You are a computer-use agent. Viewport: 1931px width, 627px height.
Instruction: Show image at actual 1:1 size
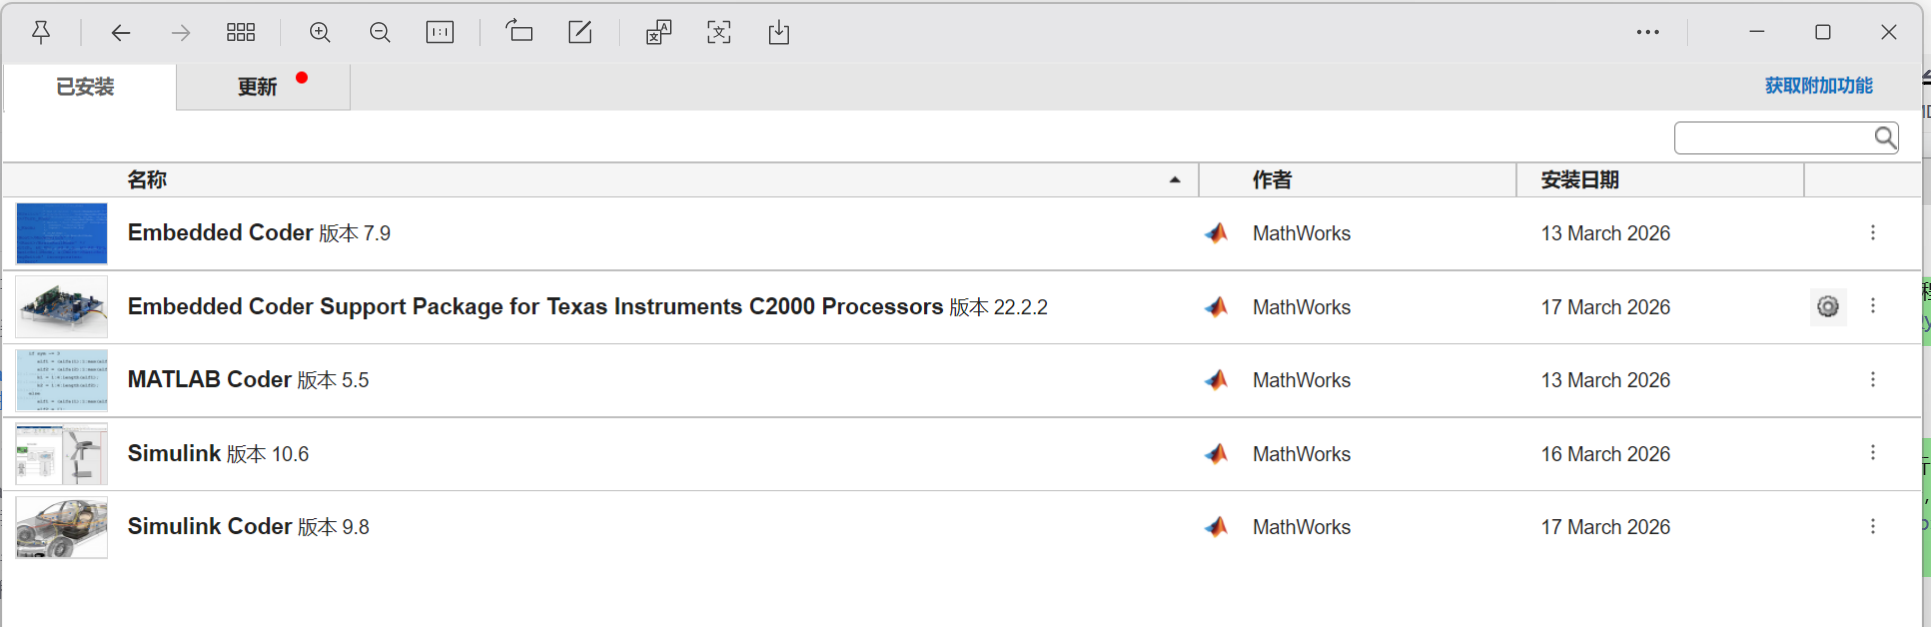pyautogui.click(x=440, y=32)
